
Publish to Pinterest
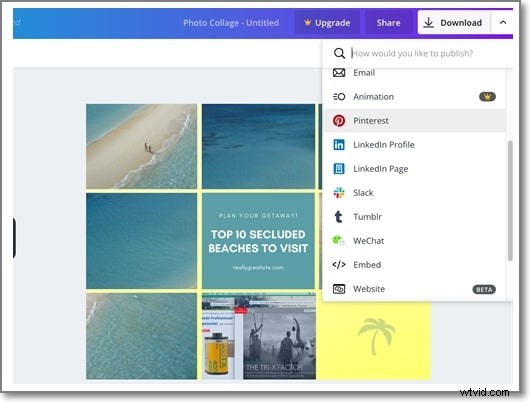coord(414,121)
